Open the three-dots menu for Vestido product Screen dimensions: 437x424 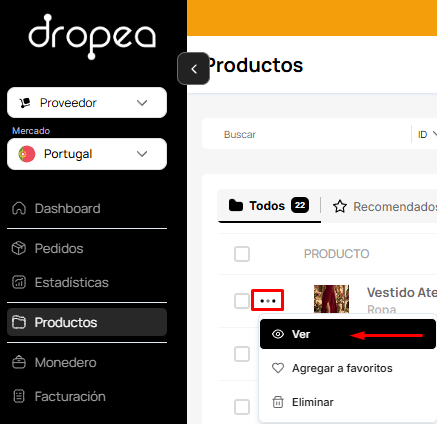(x=268, y=301)
